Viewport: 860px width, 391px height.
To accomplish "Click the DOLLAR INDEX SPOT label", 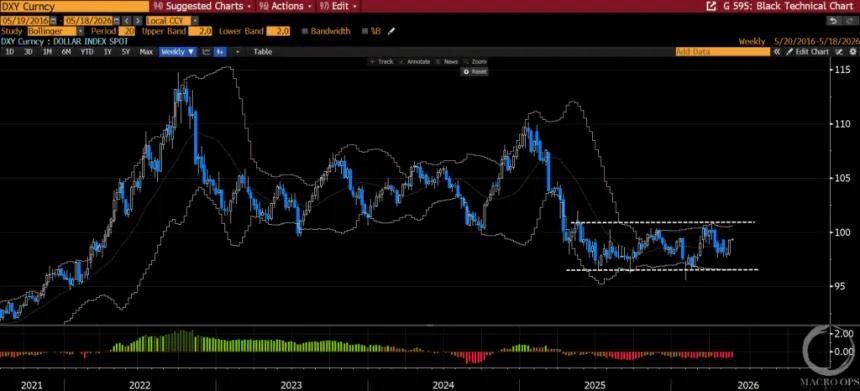I will 90,41.
